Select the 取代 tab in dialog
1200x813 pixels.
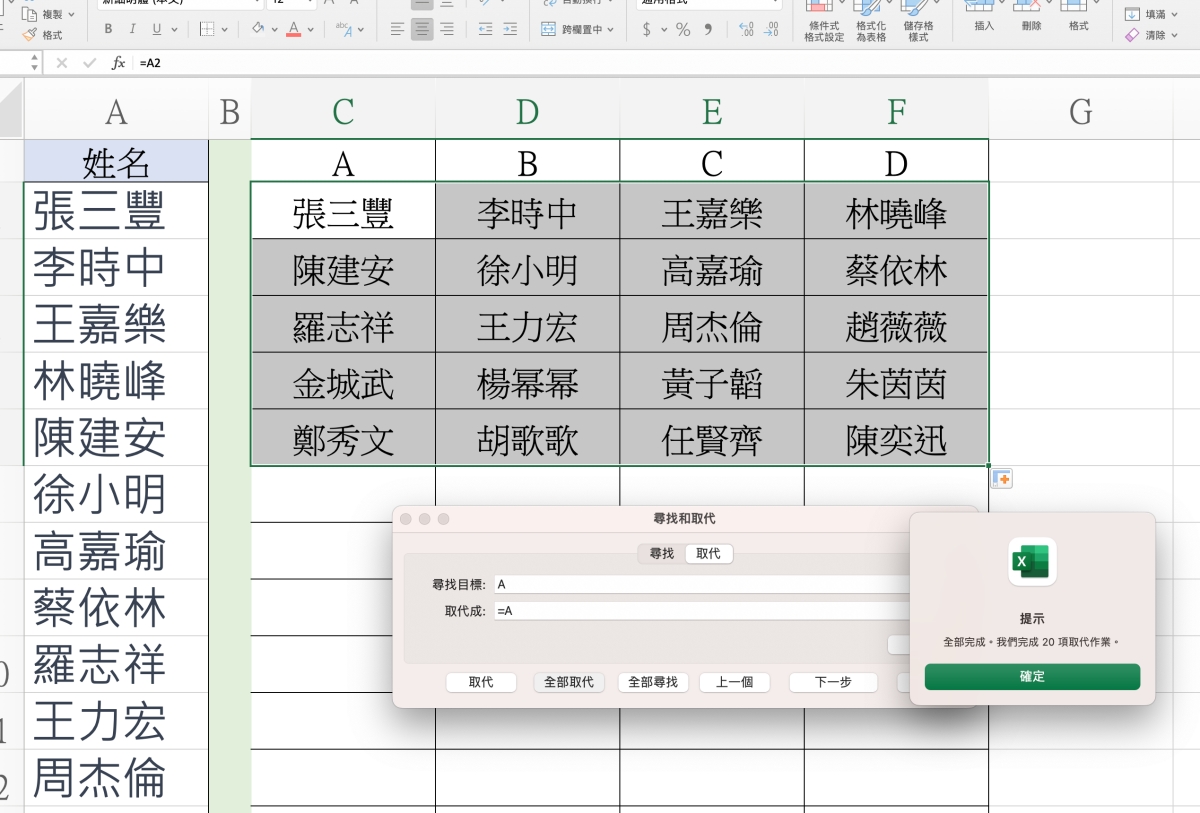[x=708, y=553]
